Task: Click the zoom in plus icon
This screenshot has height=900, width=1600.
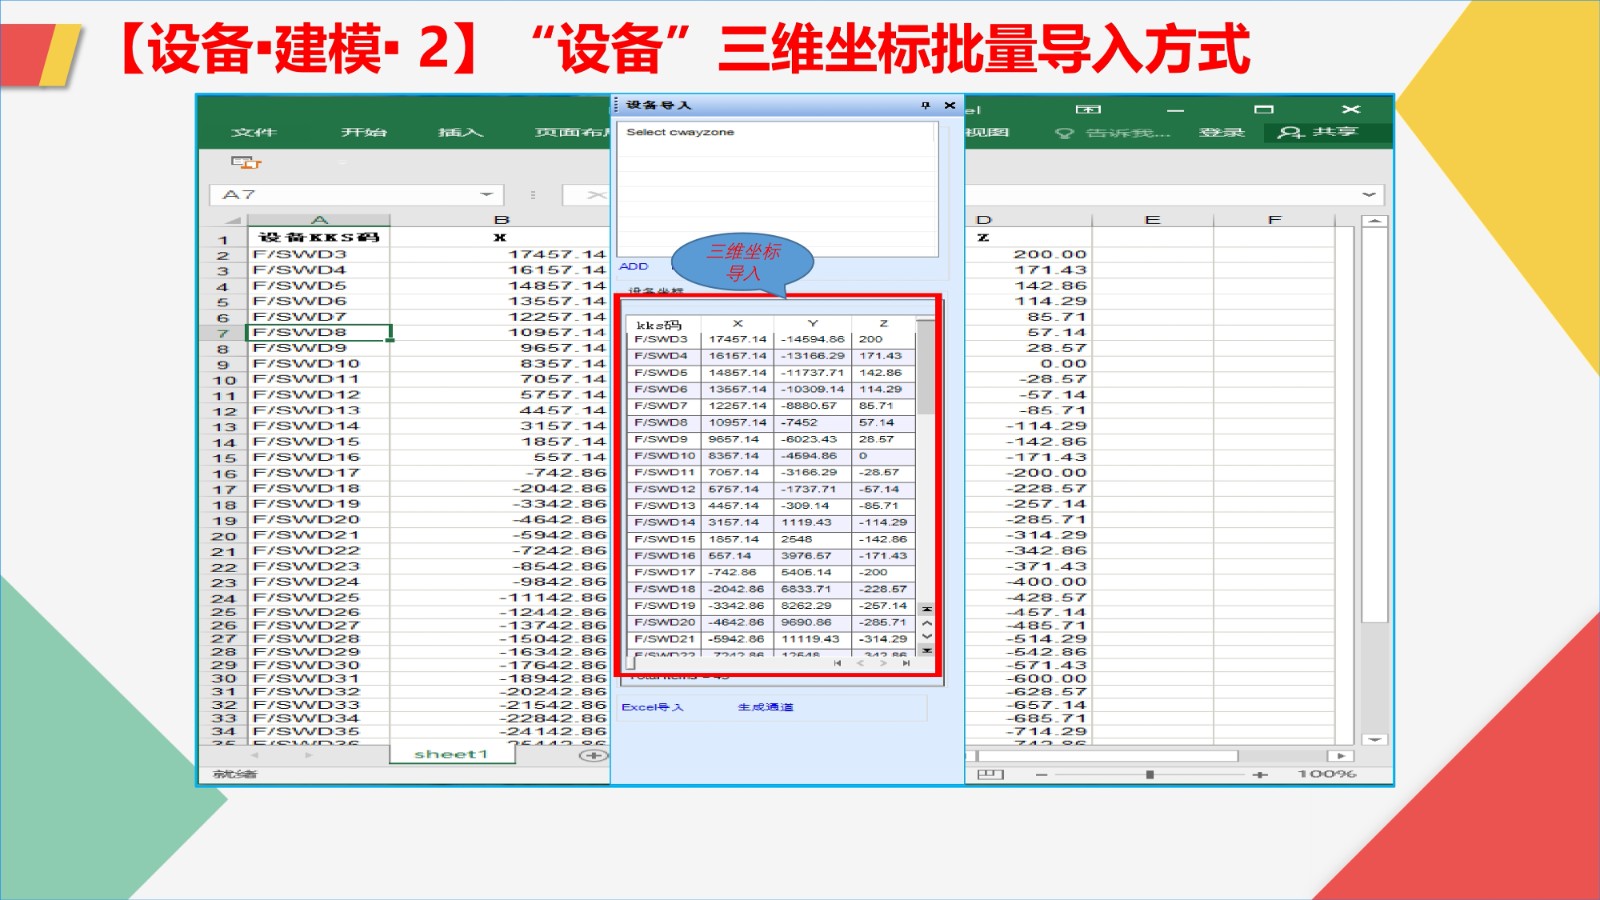Action: click(x=1259, y=775)
